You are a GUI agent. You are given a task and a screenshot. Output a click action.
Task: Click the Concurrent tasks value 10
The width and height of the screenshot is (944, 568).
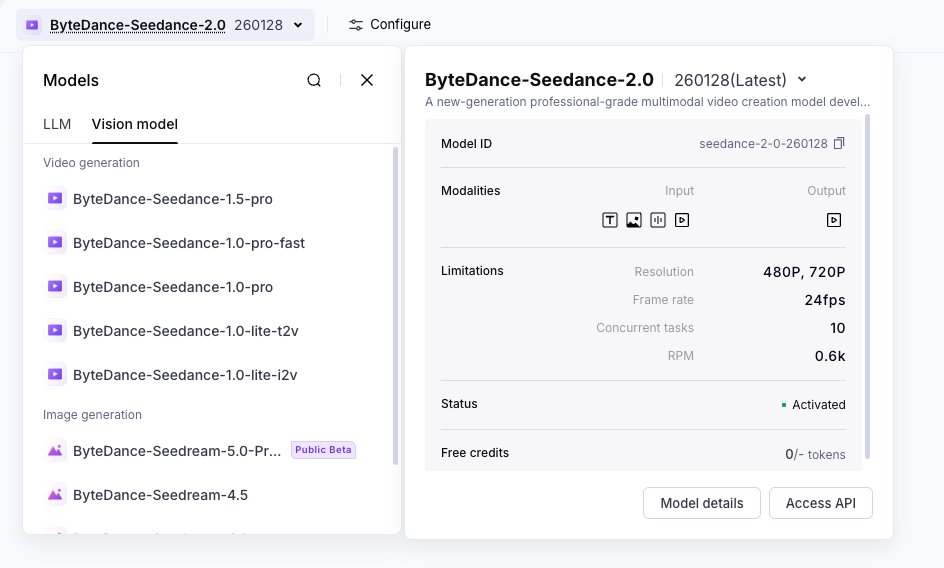[x=837, y=328]
